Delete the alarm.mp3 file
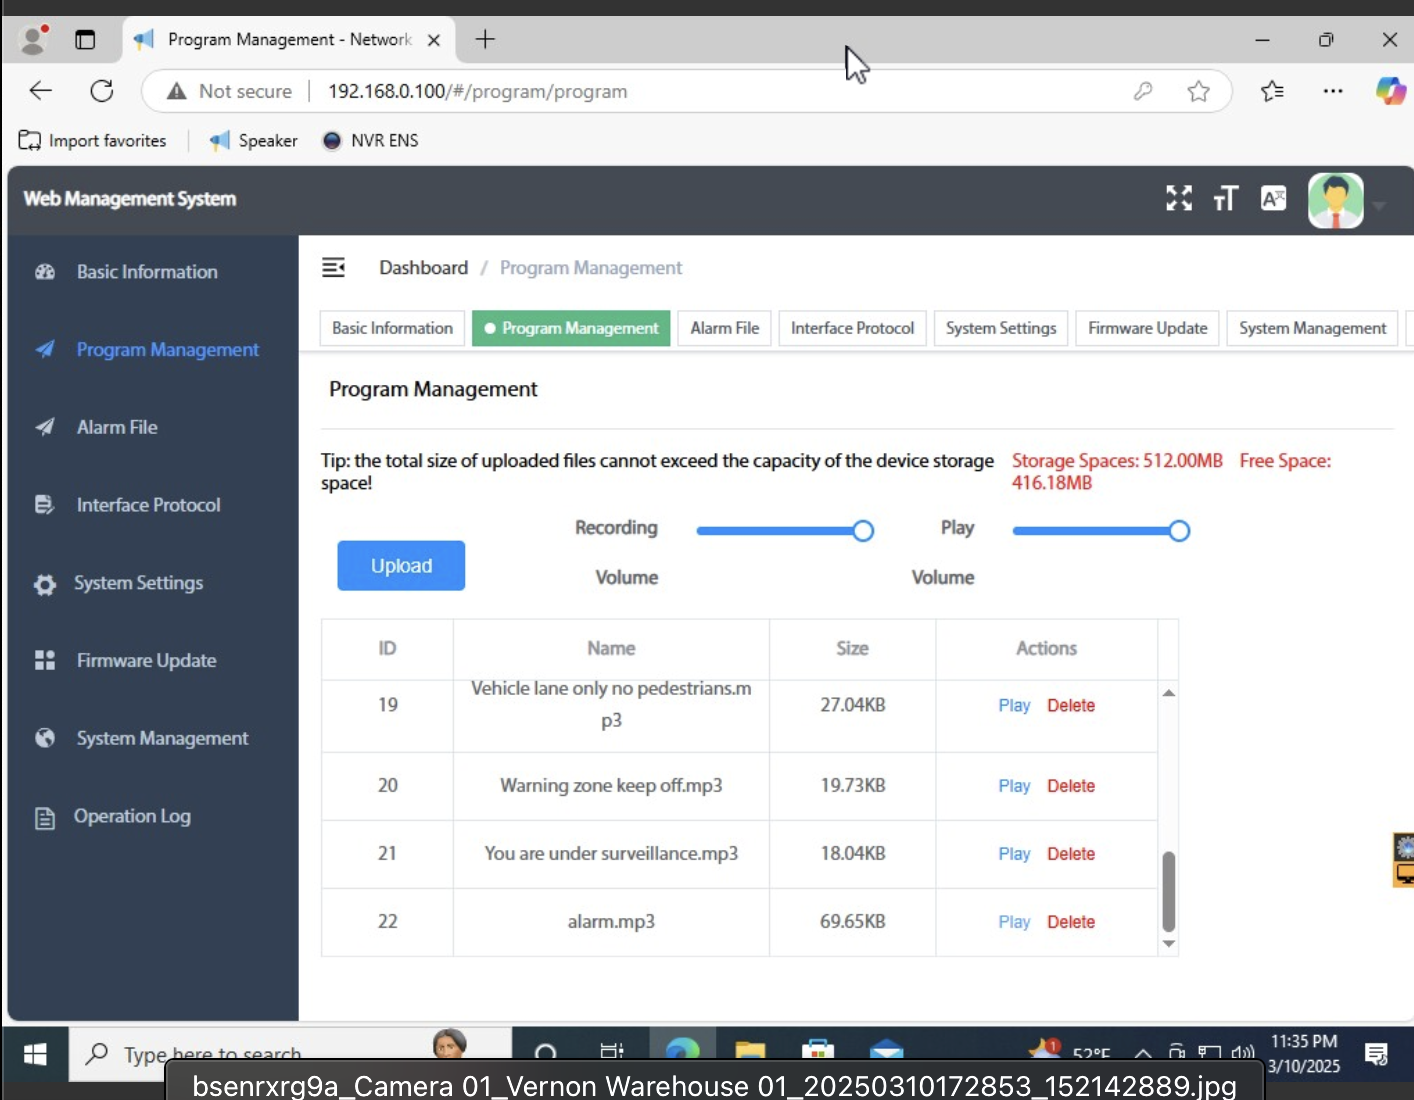The image size is (1414, 1100). click(x=1071, y=922)
